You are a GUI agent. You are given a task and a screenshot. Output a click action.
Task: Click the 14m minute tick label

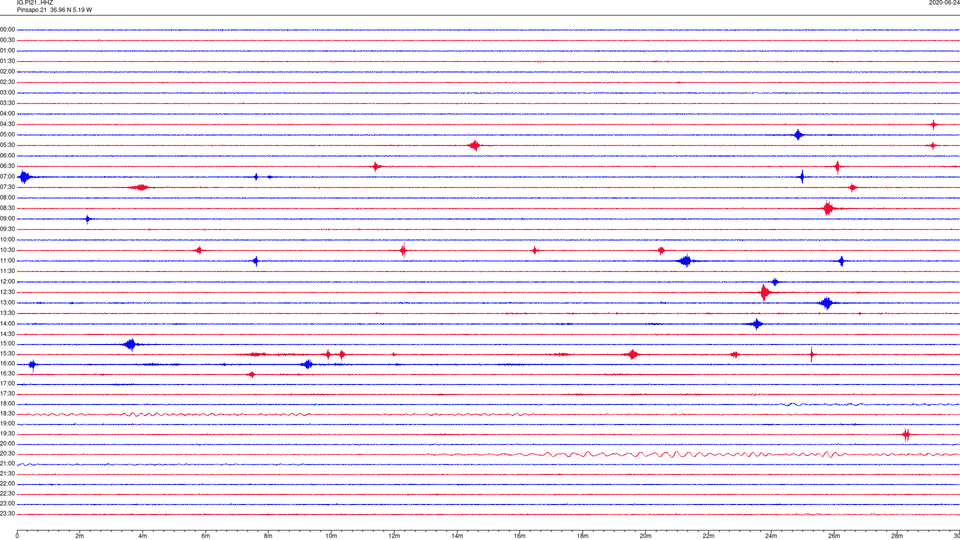pos(457,536)
